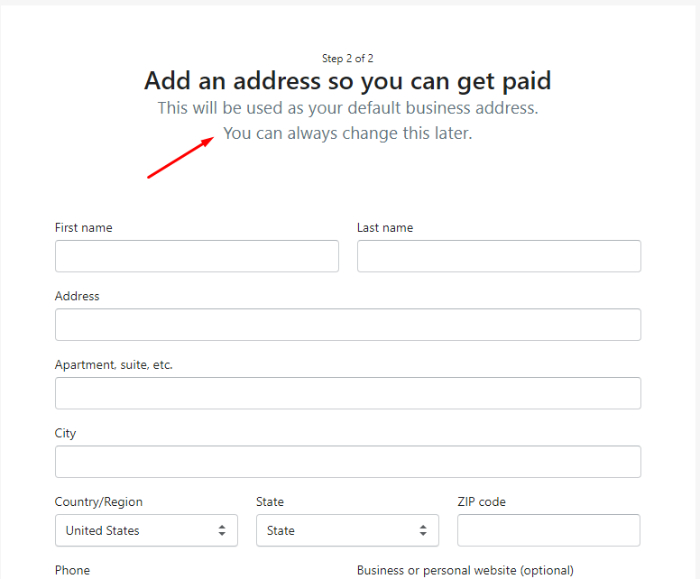Screen dimensions: 700x579
Task: Click 'You can always change this later.' text
Action: click(x=348, y=133)
